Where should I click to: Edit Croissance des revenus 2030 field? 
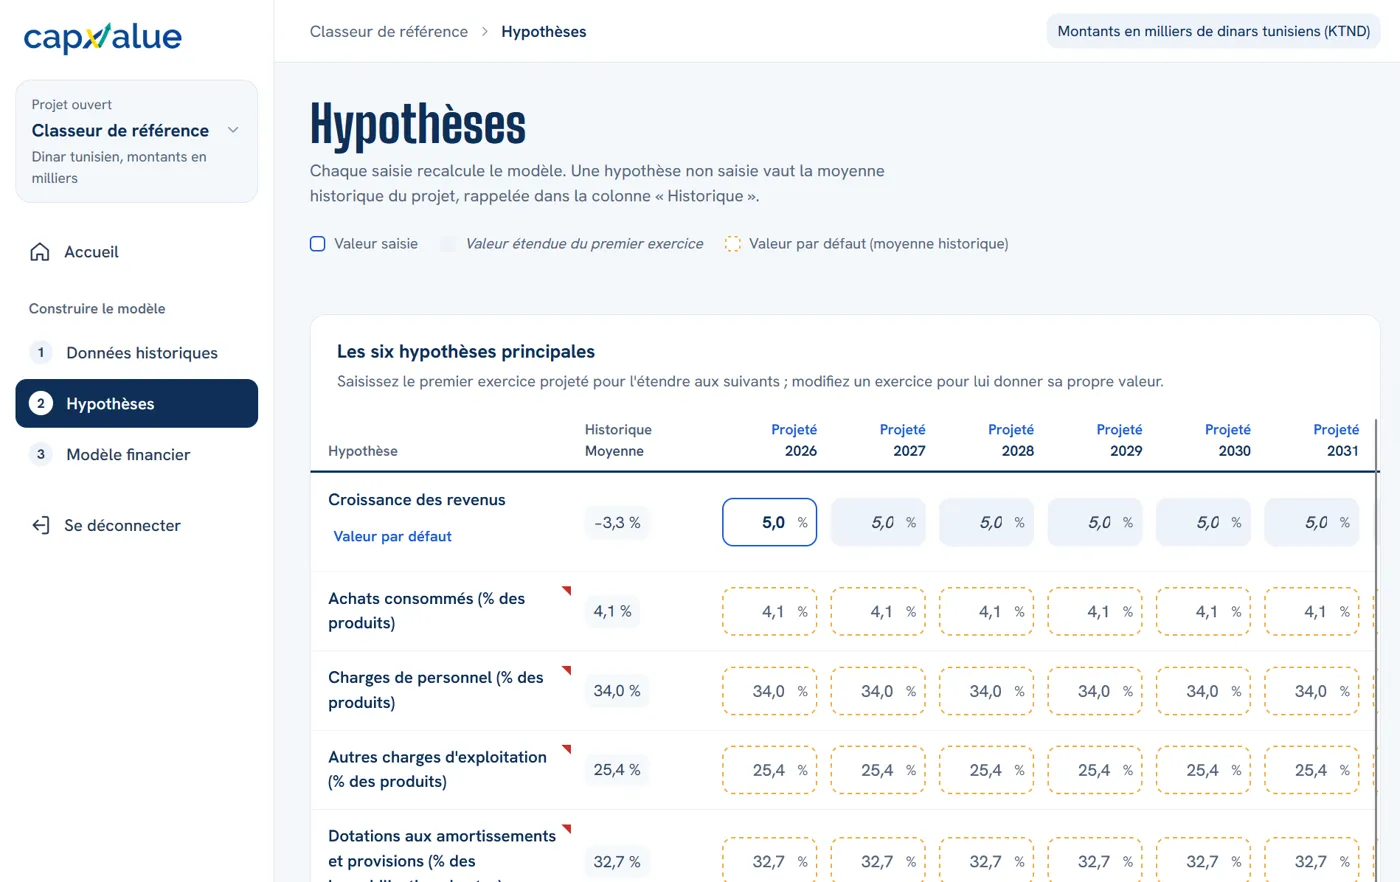coord(1204,522)
